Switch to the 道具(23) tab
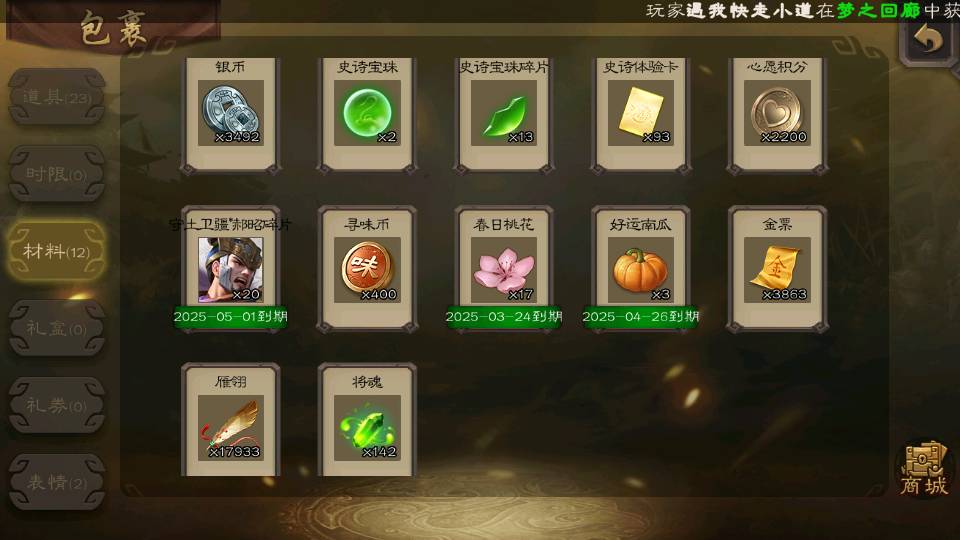Image resolution: width=960 pixels, height=540 pixels. coord(56,97)
